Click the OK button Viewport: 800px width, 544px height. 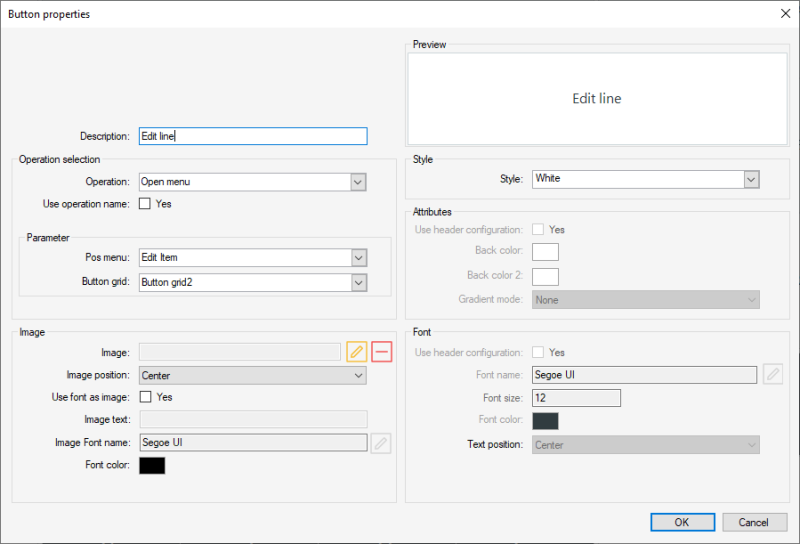pyautogui.click(x=682, y=522)
